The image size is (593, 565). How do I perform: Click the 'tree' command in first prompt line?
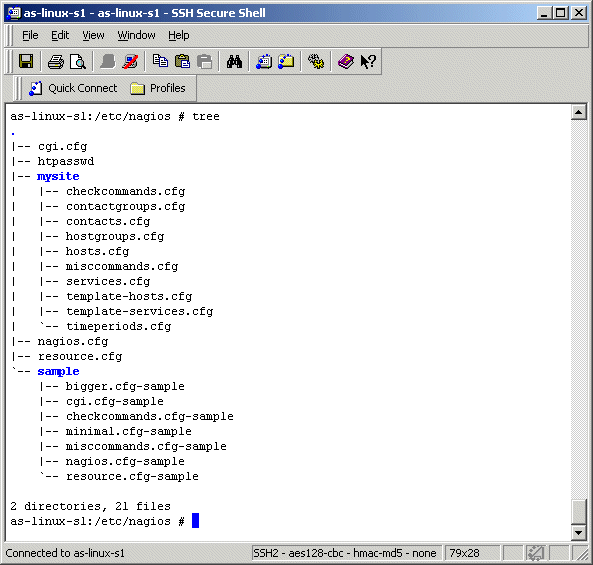click(206, 116)
